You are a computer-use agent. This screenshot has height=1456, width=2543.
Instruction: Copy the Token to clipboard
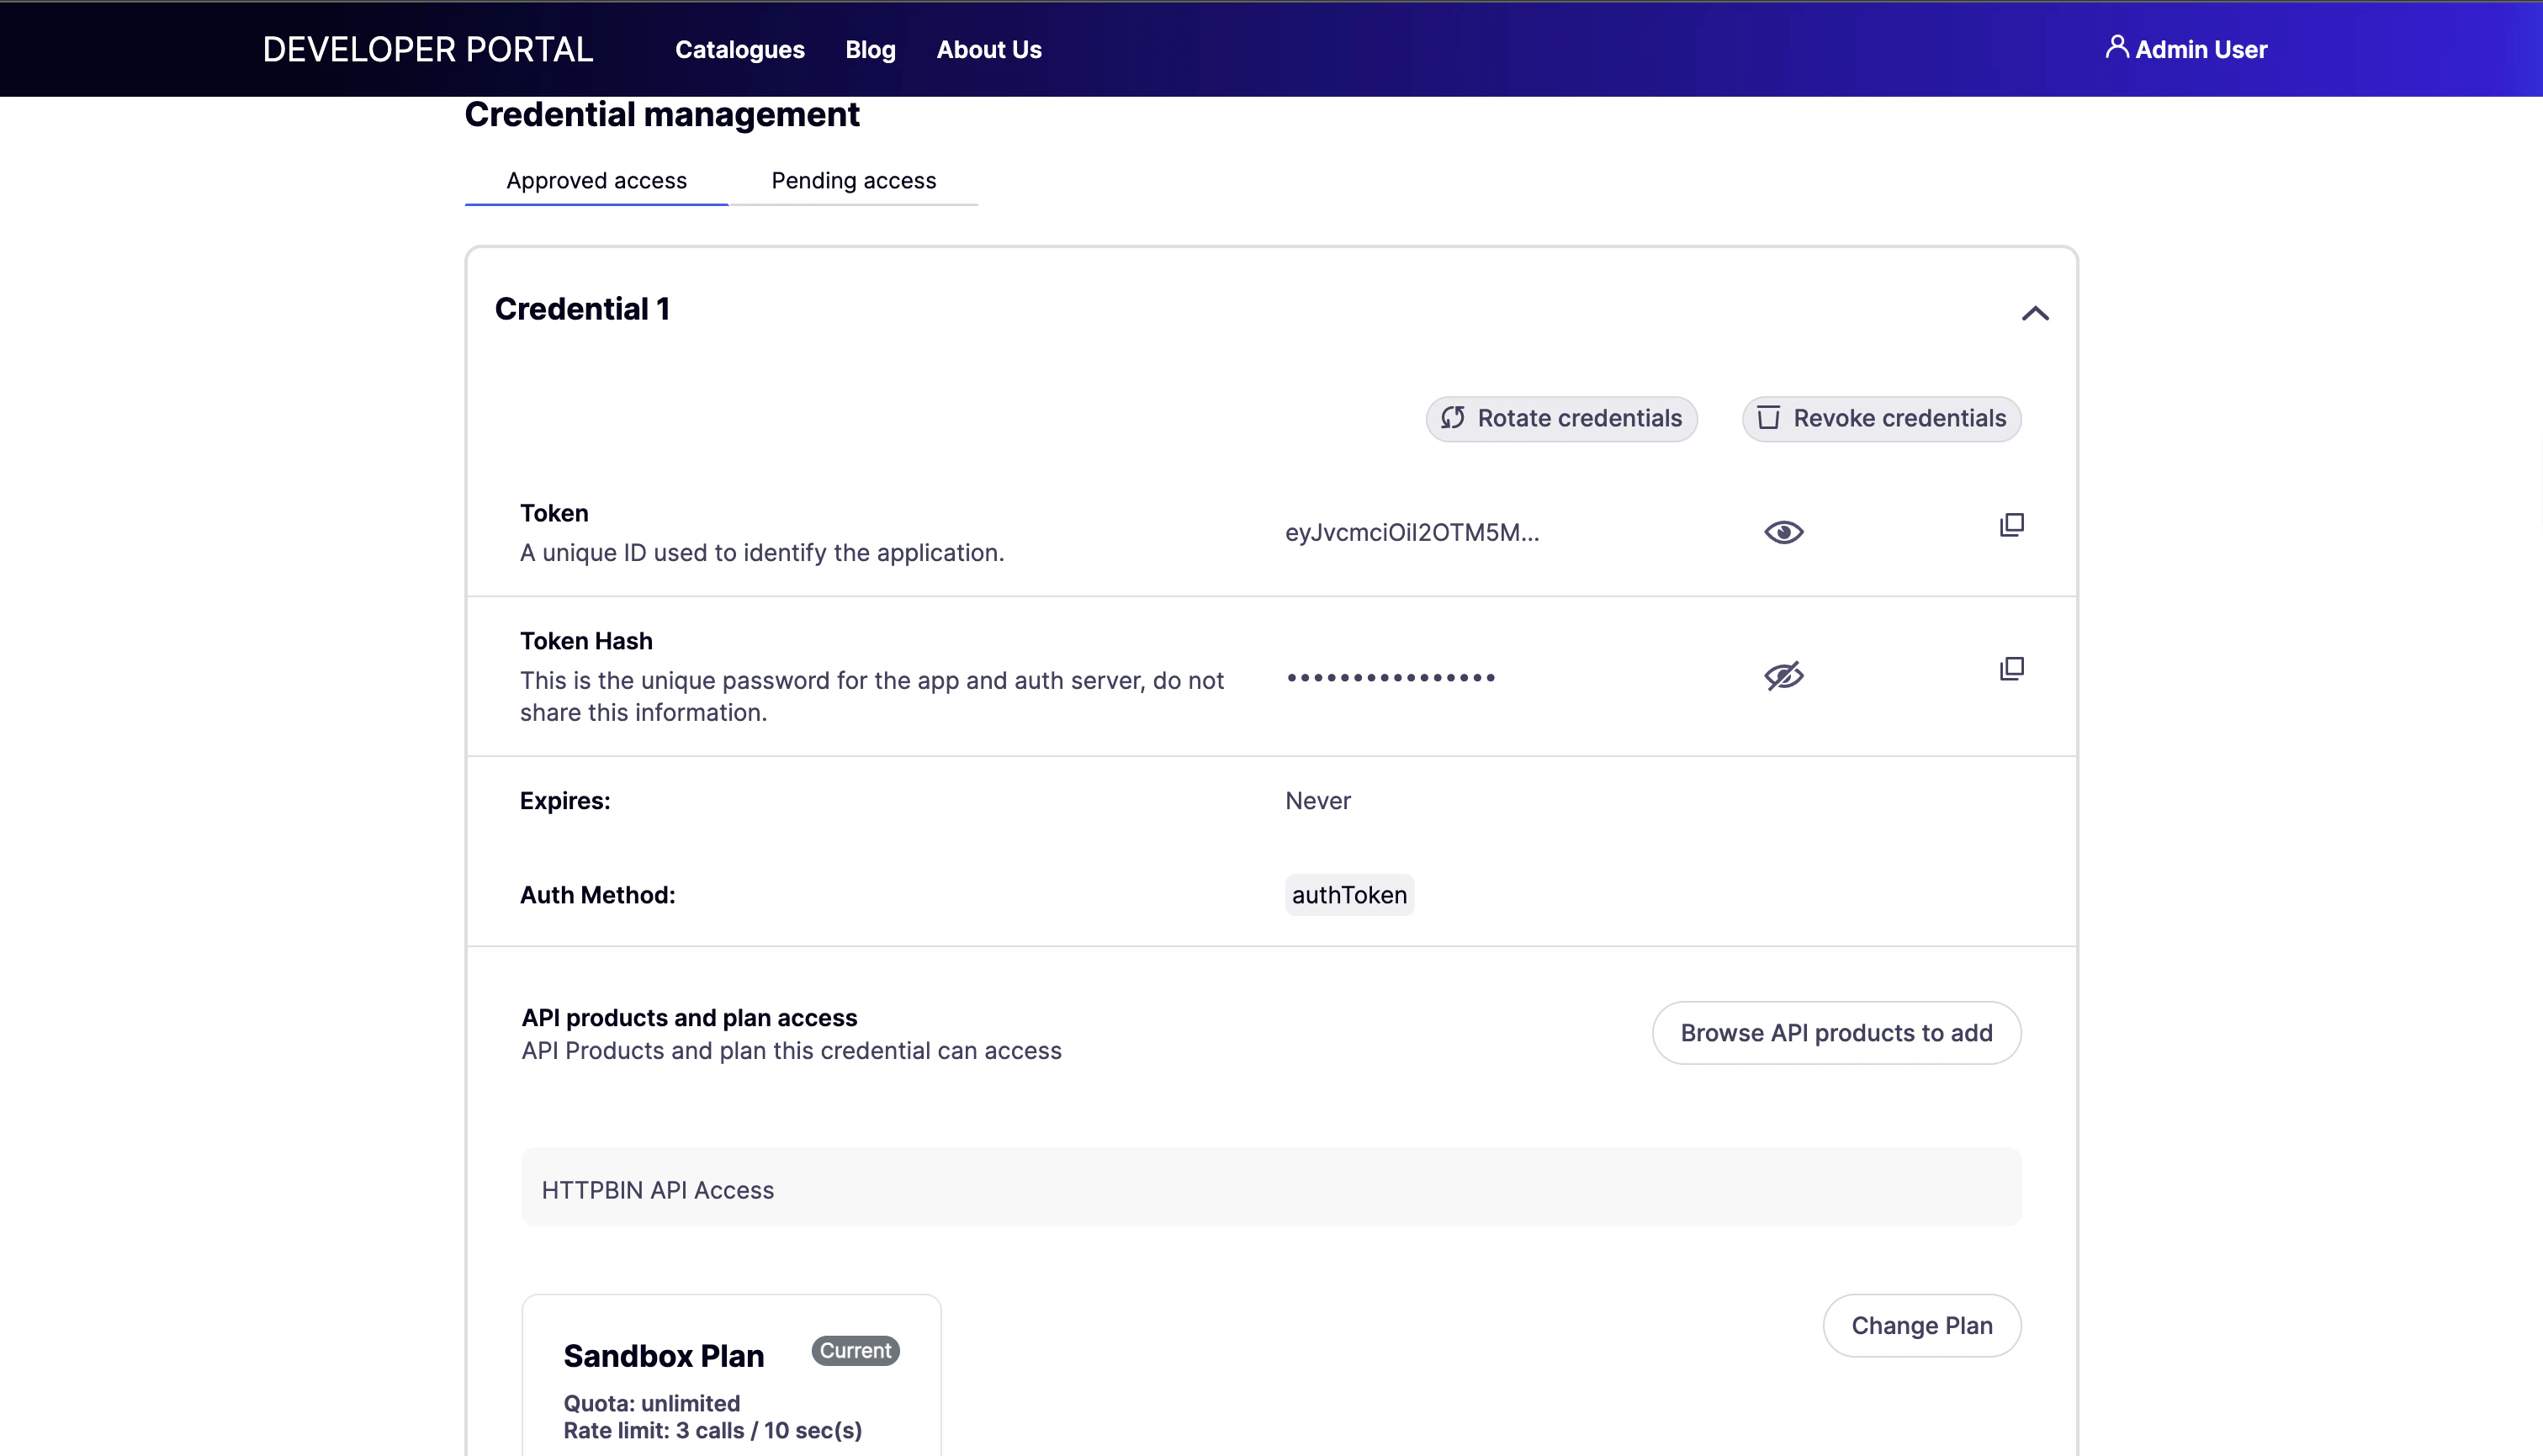[x=2011, y=524]
